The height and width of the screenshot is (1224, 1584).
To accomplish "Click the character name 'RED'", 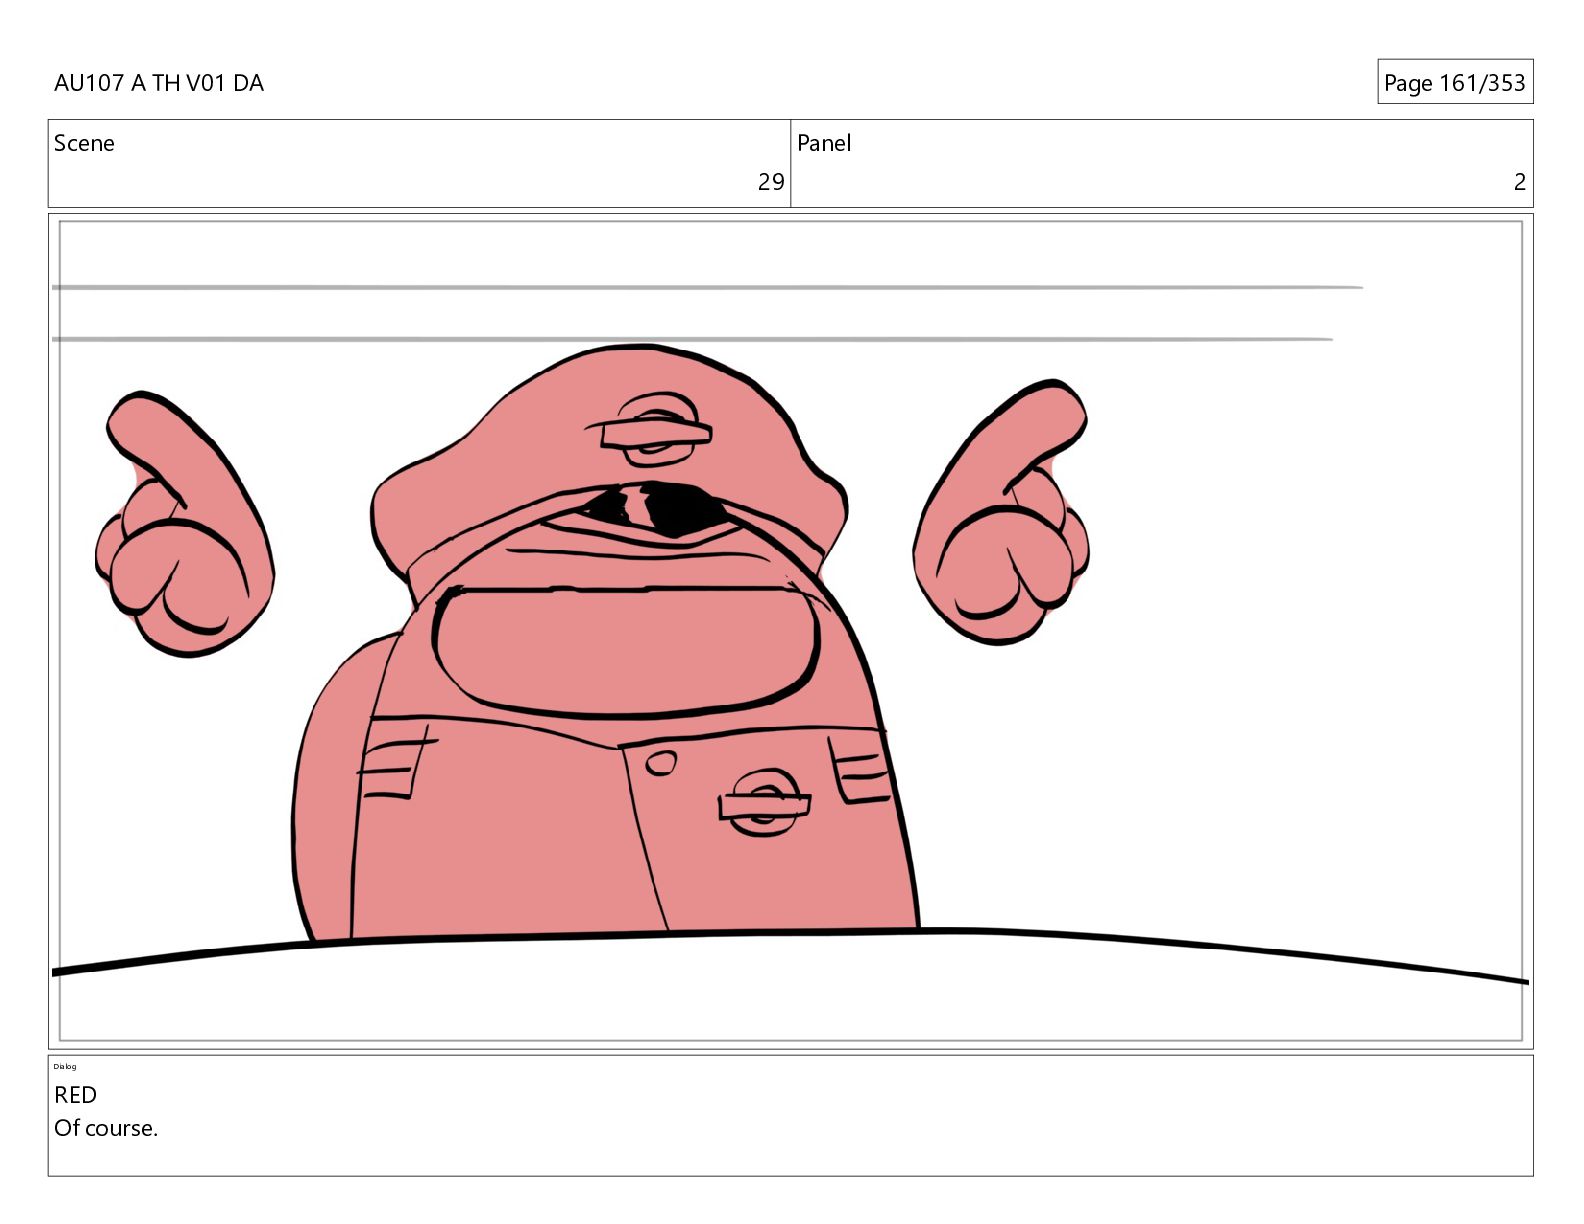I will [75, 1095].
